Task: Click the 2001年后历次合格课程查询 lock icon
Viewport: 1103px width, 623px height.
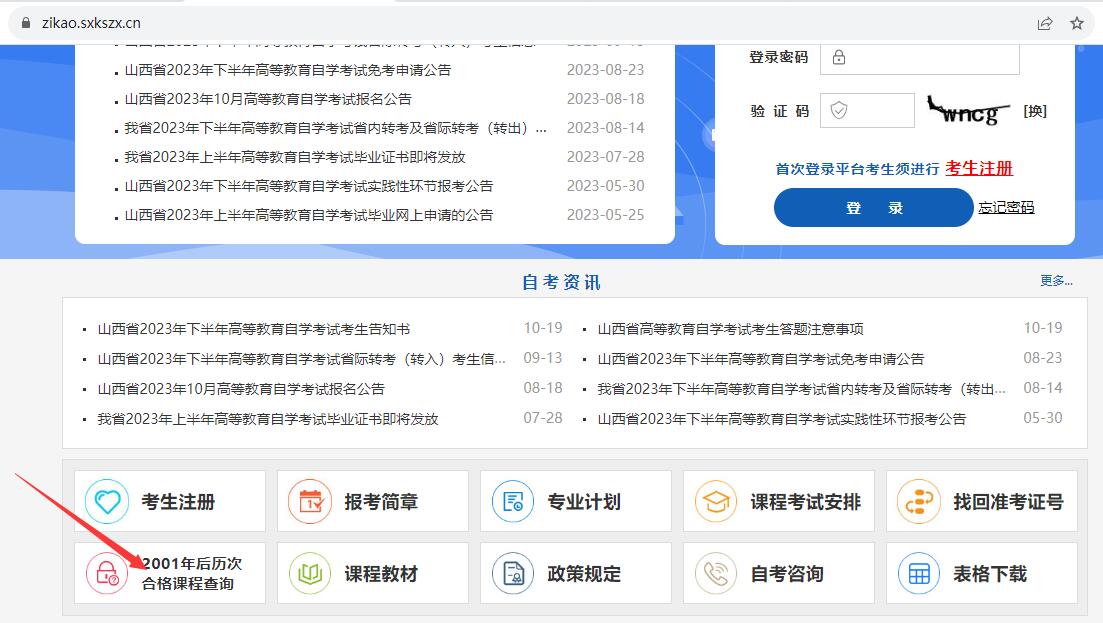Action: click(107, 574)
